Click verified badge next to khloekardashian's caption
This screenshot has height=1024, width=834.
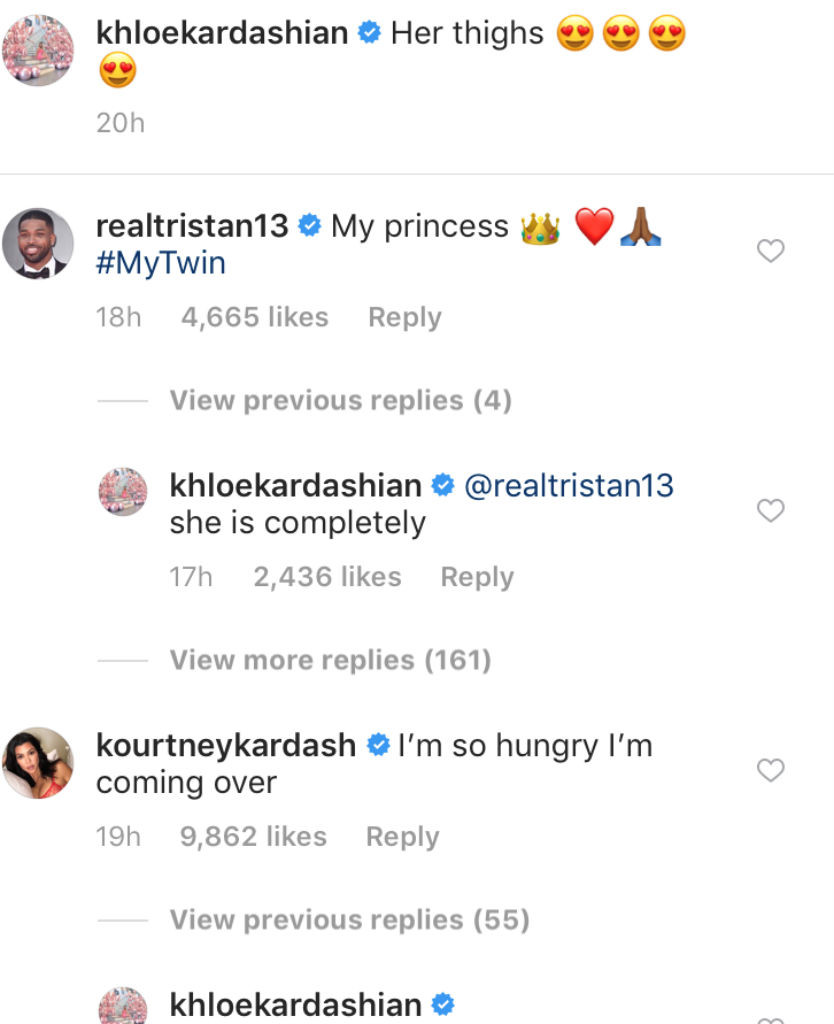coord(369,33)
